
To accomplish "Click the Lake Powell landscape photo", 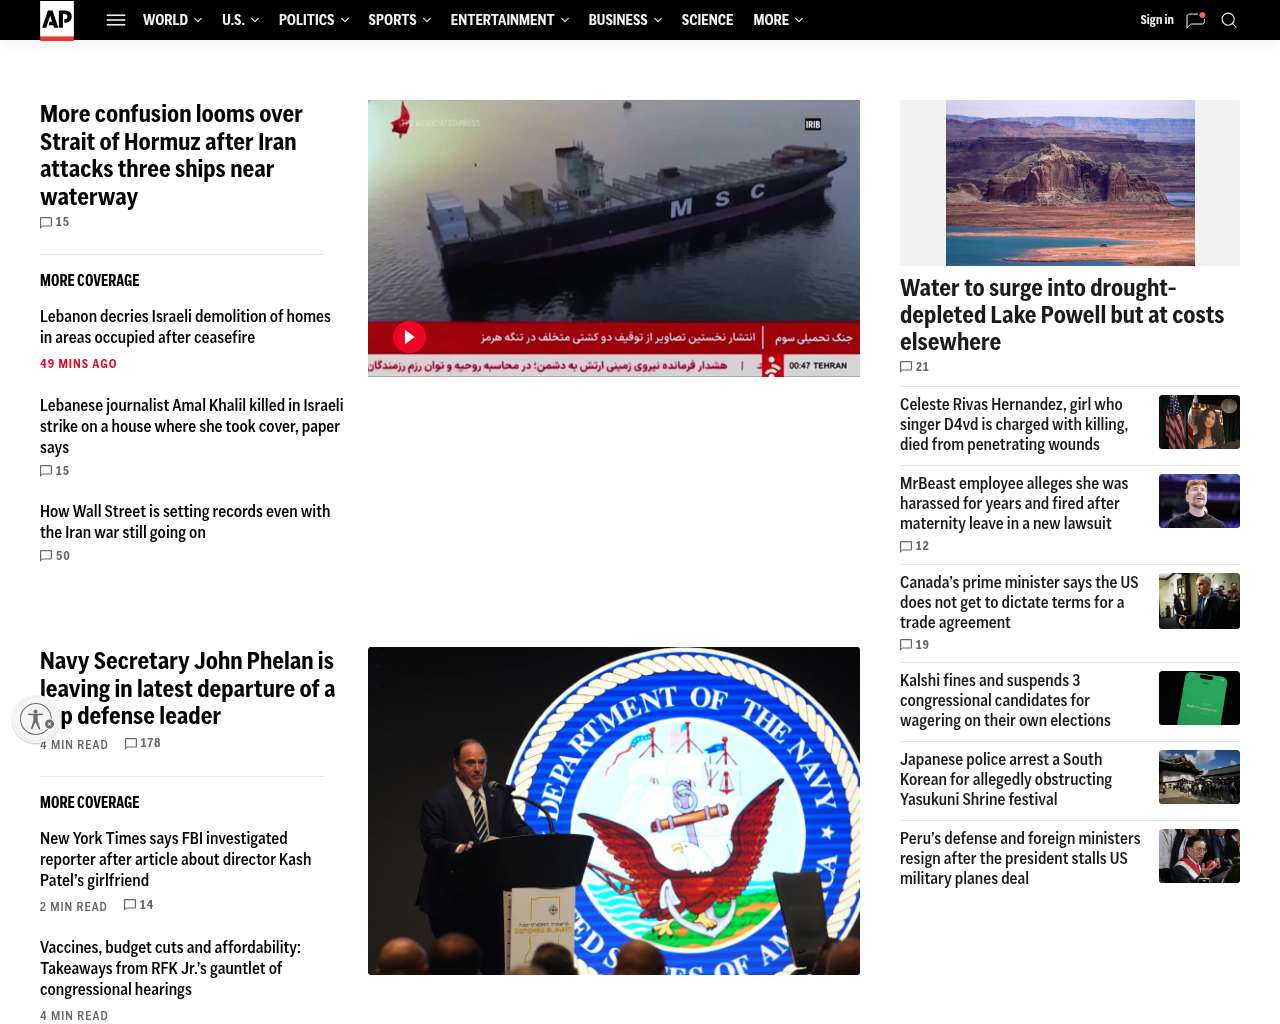I will click(x=1070, y=183).
